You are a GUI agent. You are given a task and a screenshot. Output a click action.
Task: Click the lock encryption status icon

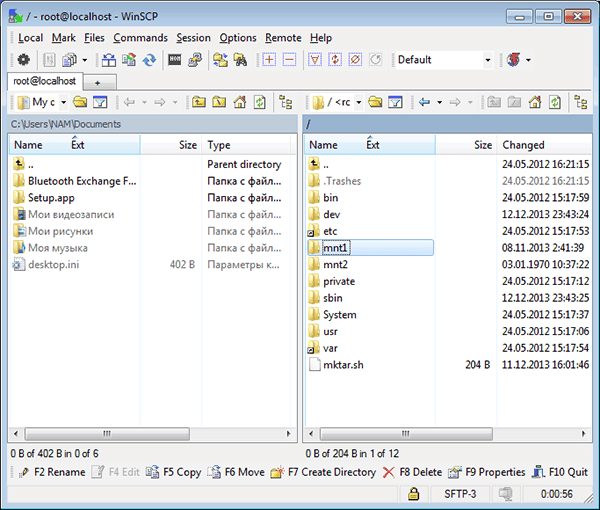point(413,494)
